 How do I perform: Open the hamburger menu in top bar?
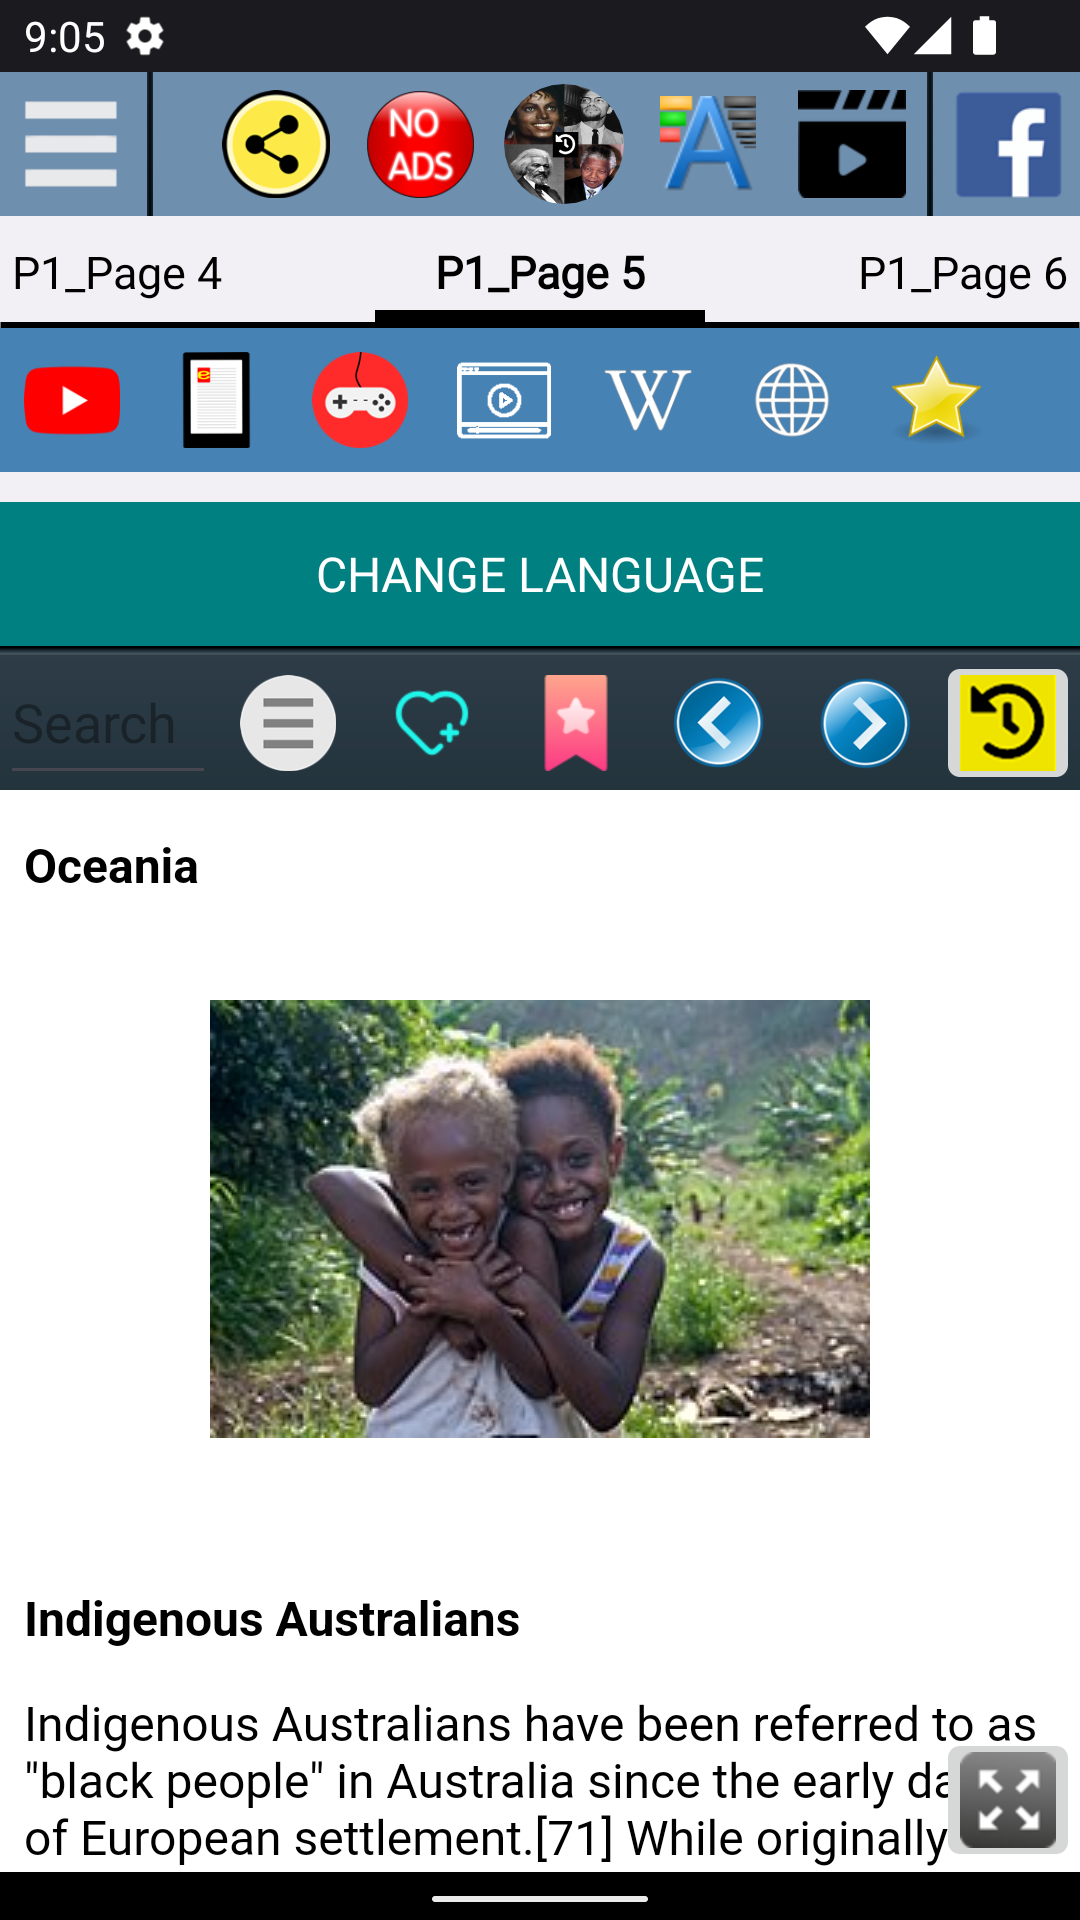tap(71, 144)
